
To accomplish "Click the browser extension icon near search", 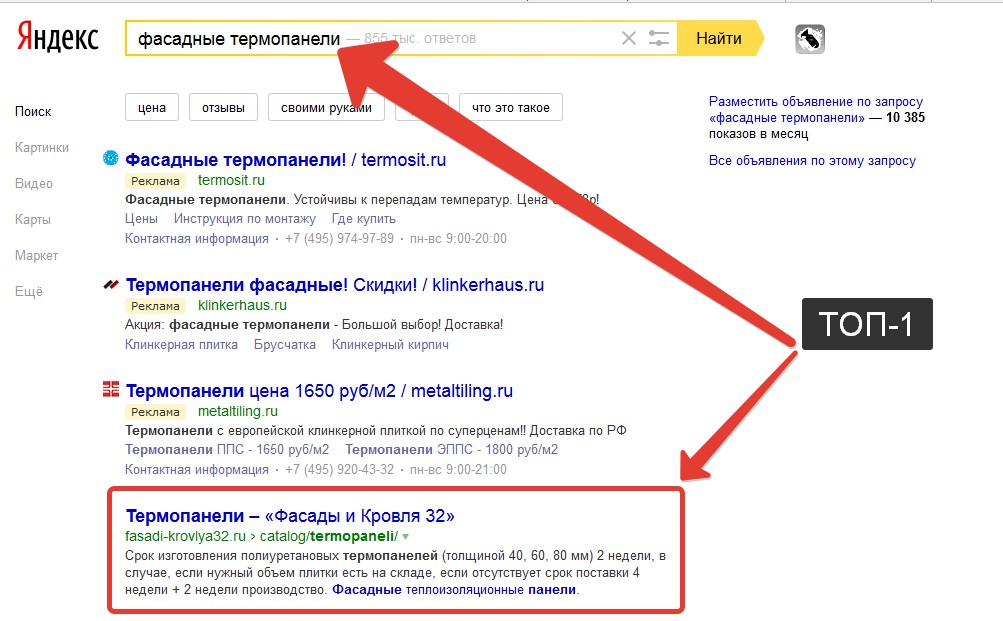I will point(810,39).
